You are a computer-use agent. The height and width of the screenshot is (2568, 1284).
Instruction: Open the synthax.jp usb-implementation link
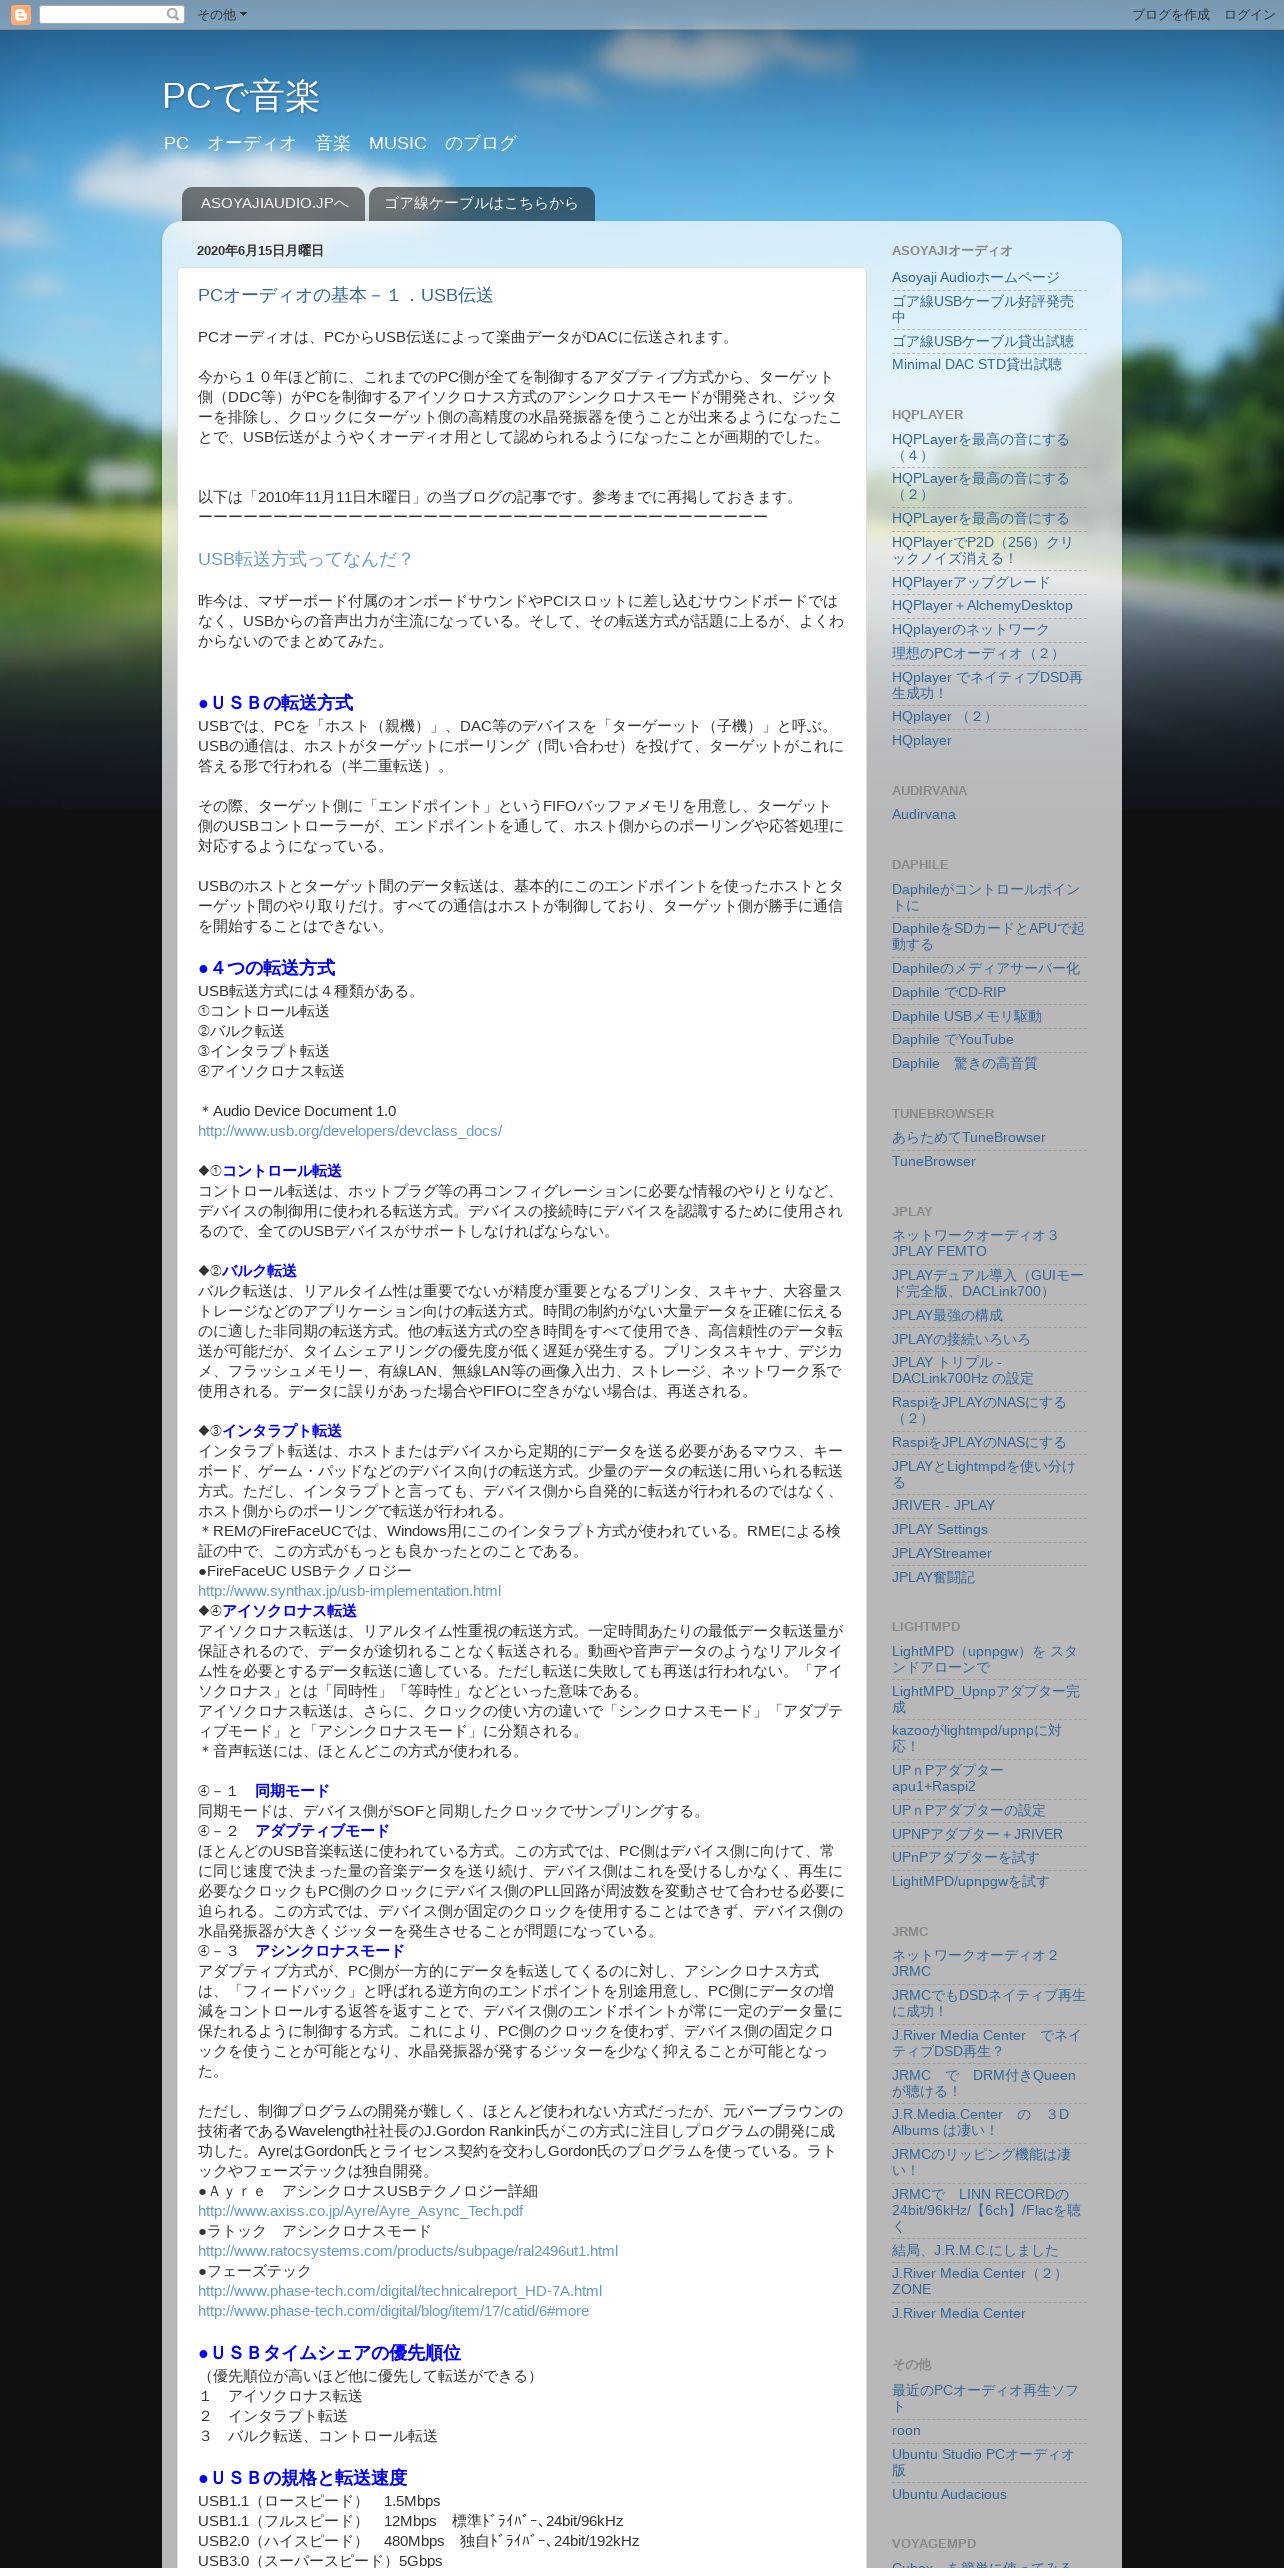click(349, 1591)
